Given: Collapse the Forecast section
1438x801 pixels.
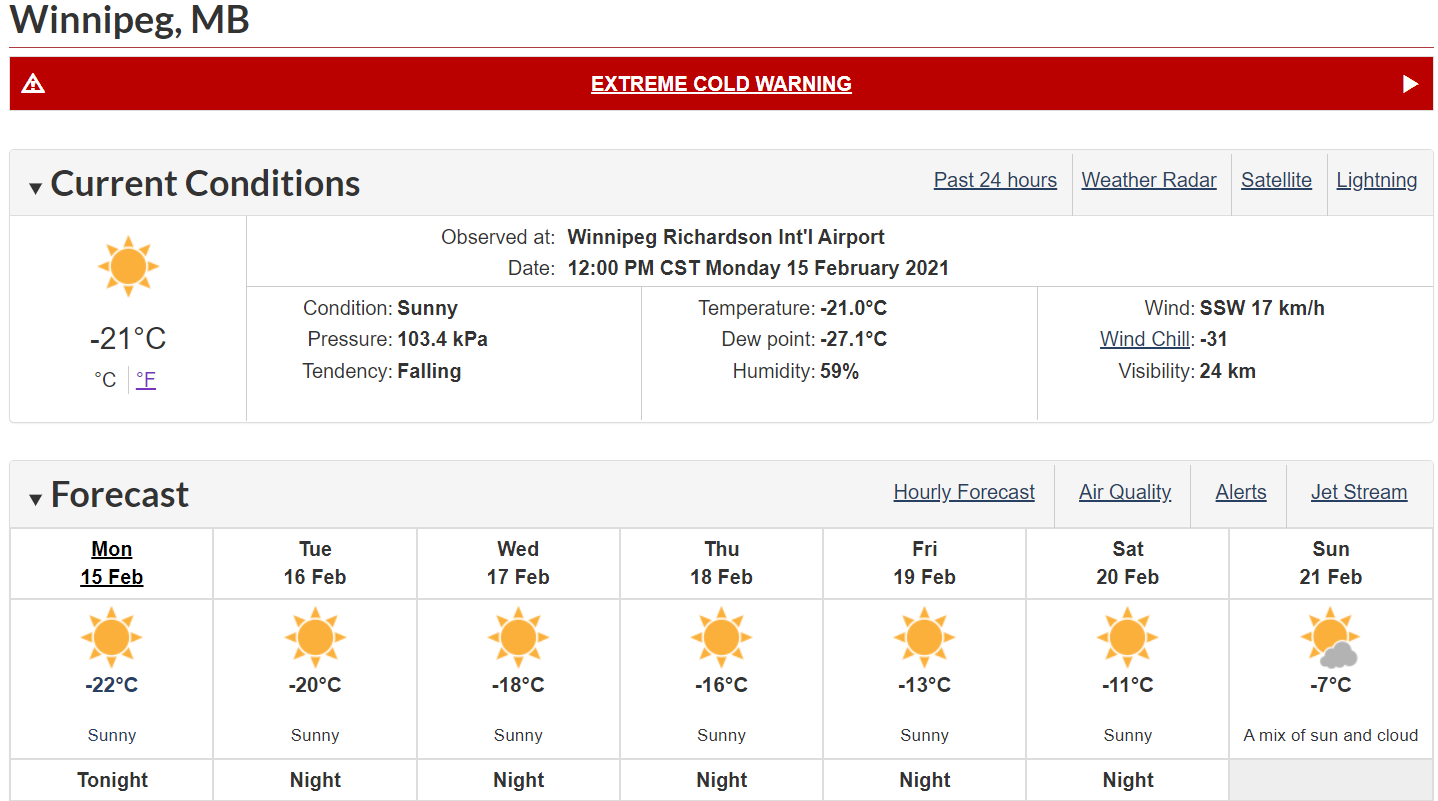Looking at the screenshot, I should coord(36,498).
